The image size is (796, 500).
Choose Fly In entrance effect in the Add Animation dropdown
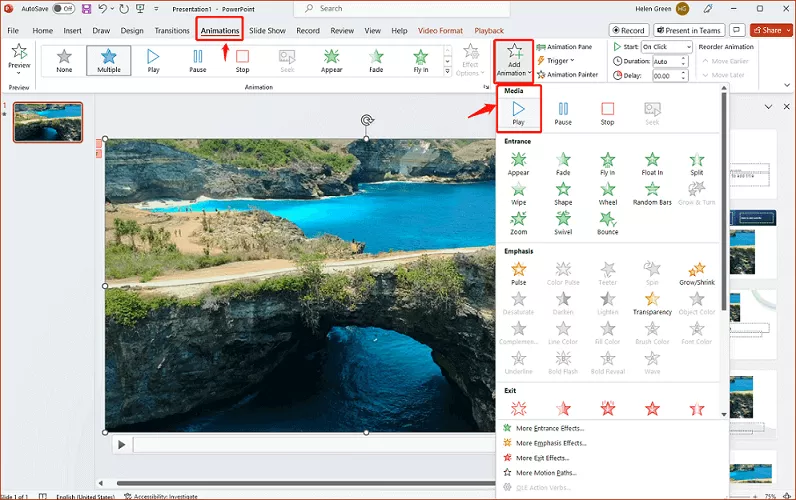point(607,164)
